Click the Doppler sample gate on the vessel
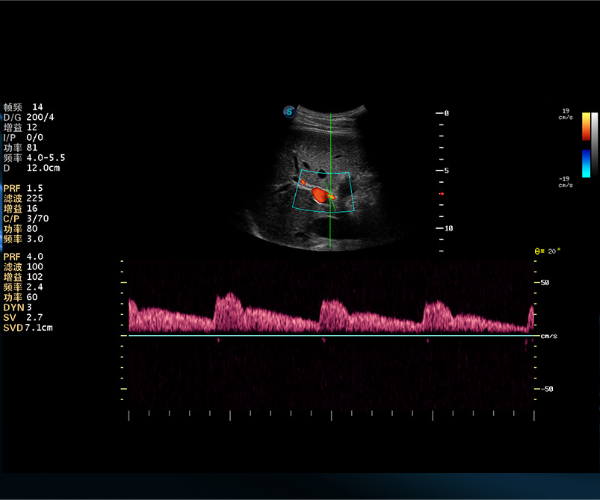The image size is (600, 500). 331,198
